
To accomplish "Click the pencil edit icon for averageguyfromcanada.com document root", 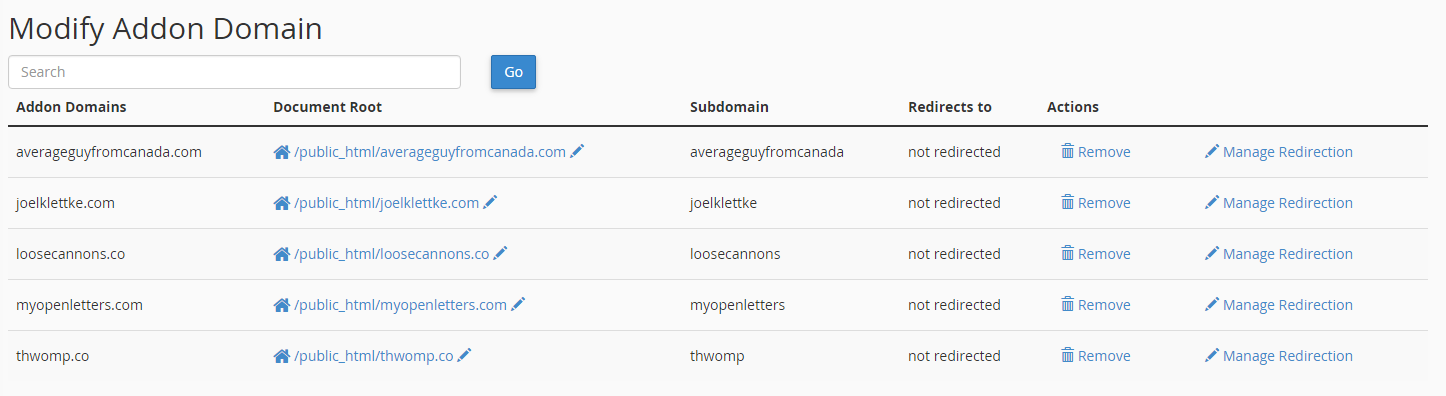I will pos(577,152).
